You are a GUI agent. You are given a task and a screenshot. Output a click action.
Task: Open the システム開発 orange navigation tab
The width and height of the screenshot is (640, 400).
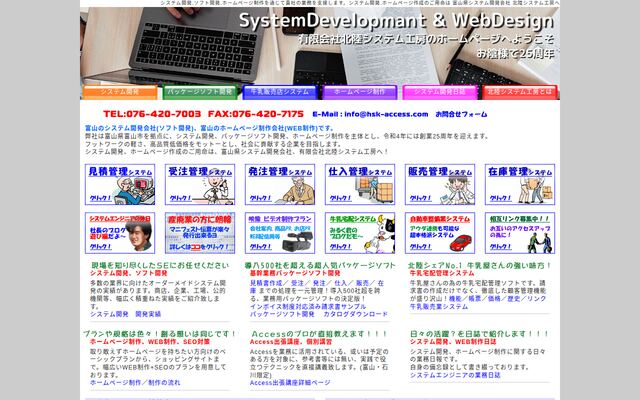tap(120, 92)
